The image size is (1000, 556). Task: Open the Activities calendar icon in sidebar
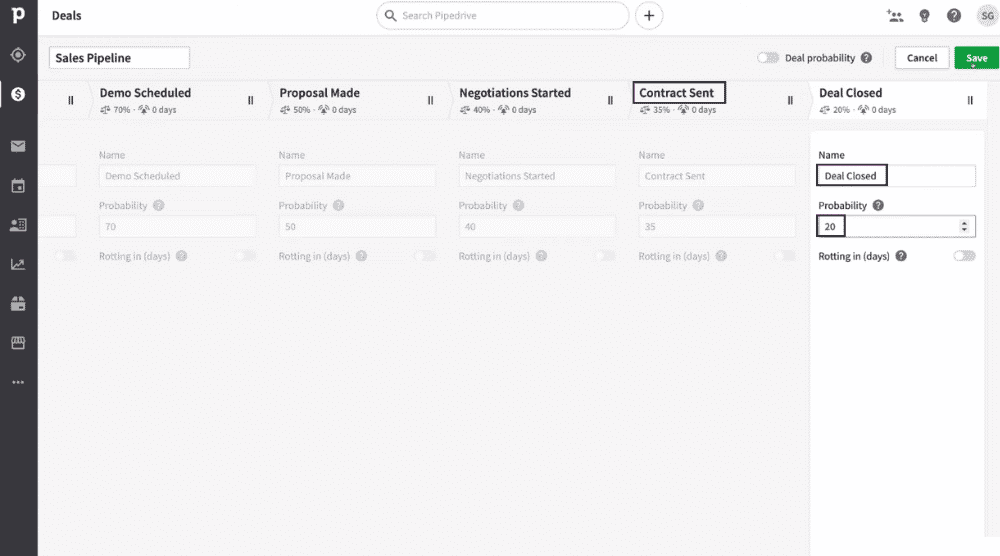pyautogui.click(x=18, y=186)
